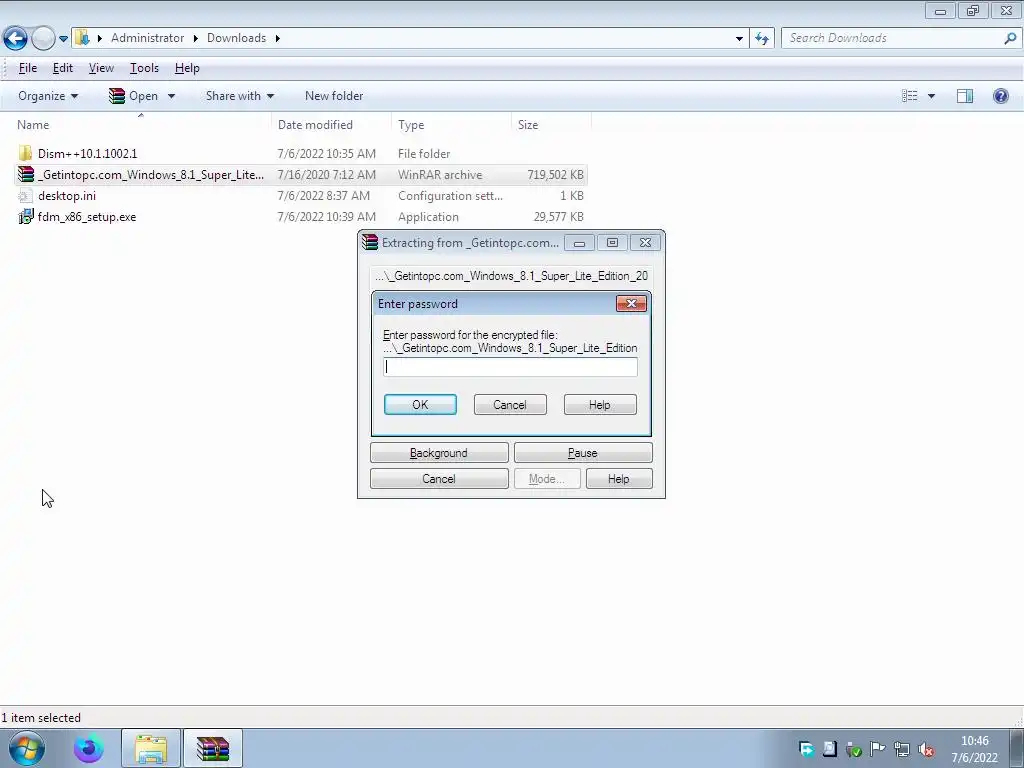Click the Action Center flag tray icon
This screenshot has height=768, width=1024.
pyautogui.click(x=878, y=749)
